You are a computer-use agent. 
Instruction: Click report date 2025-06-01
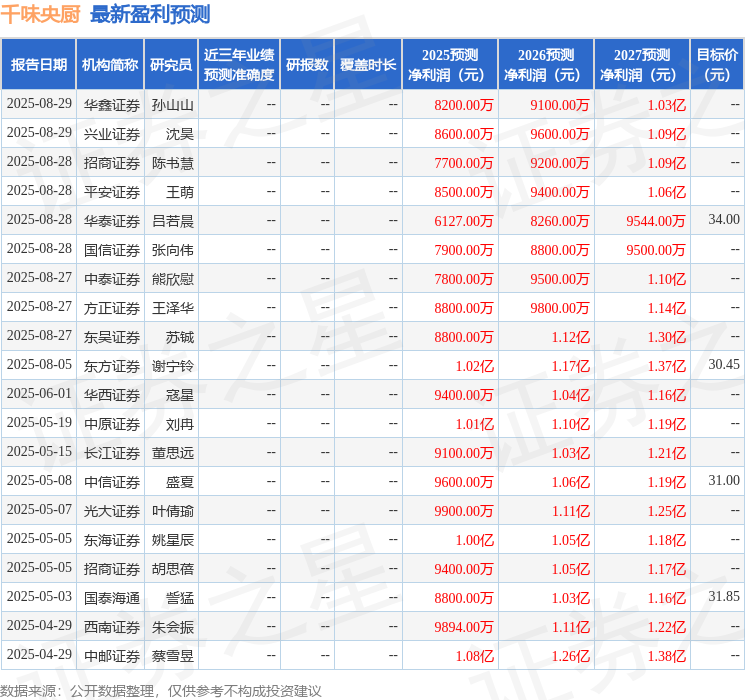click(39, 393)
